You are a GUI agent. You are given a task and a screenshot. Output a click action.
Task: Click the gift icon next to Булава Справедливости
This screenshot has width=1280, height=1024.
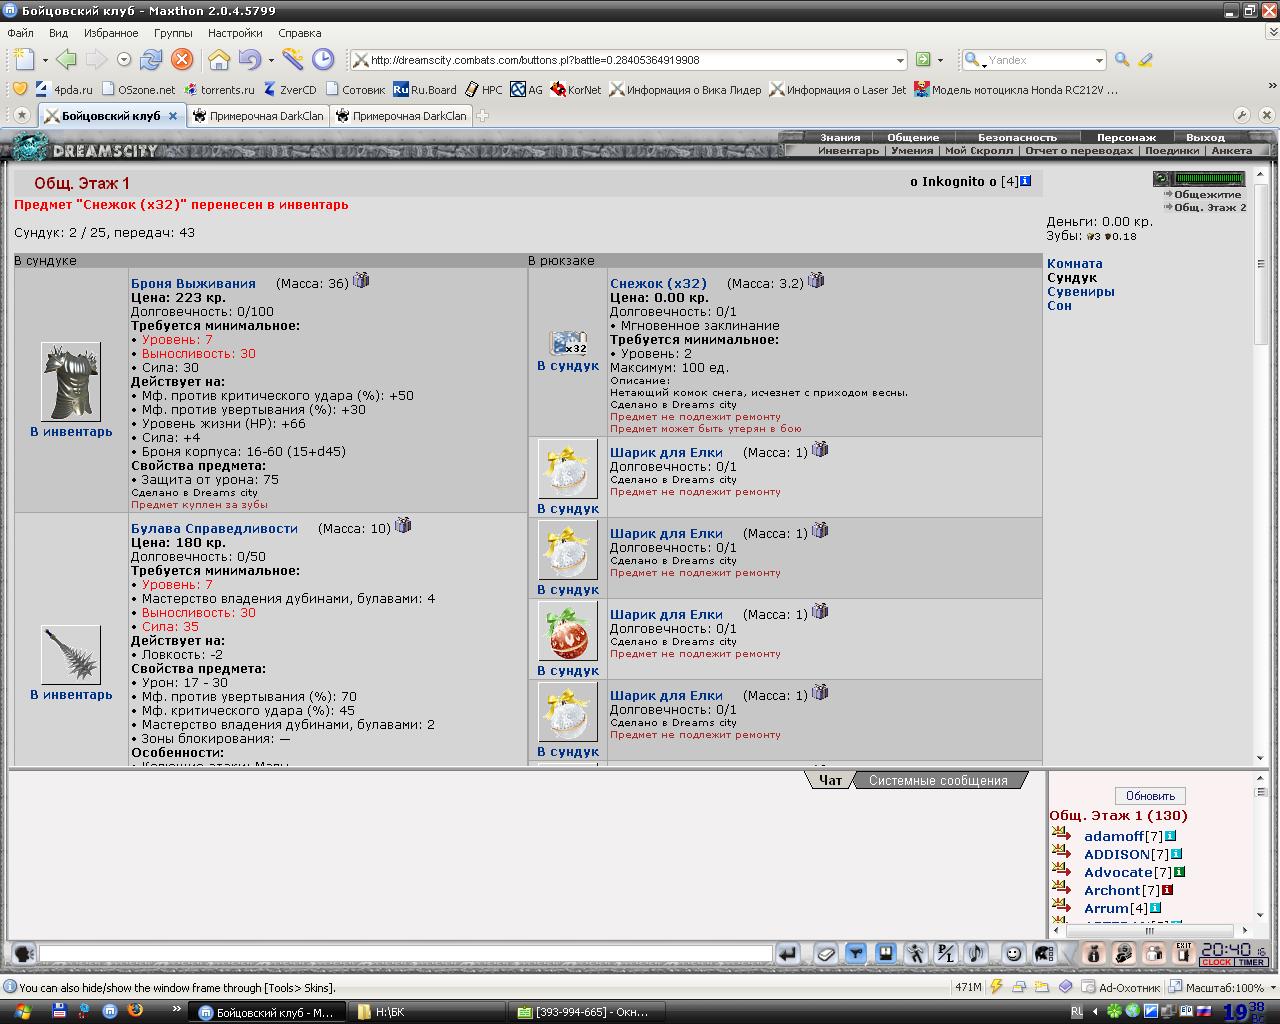404,525
